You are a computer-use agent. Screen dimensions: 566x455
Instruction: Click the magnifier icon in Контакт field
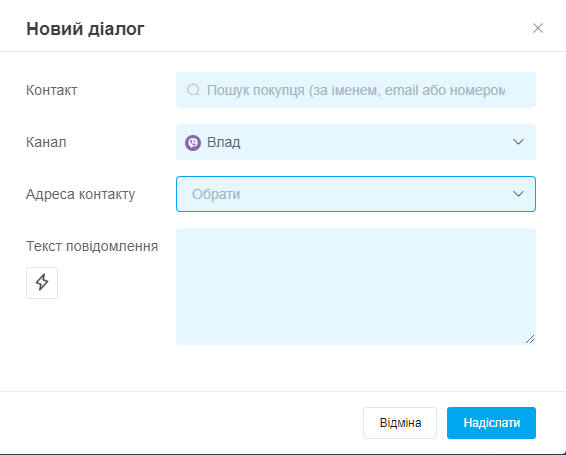193,90
